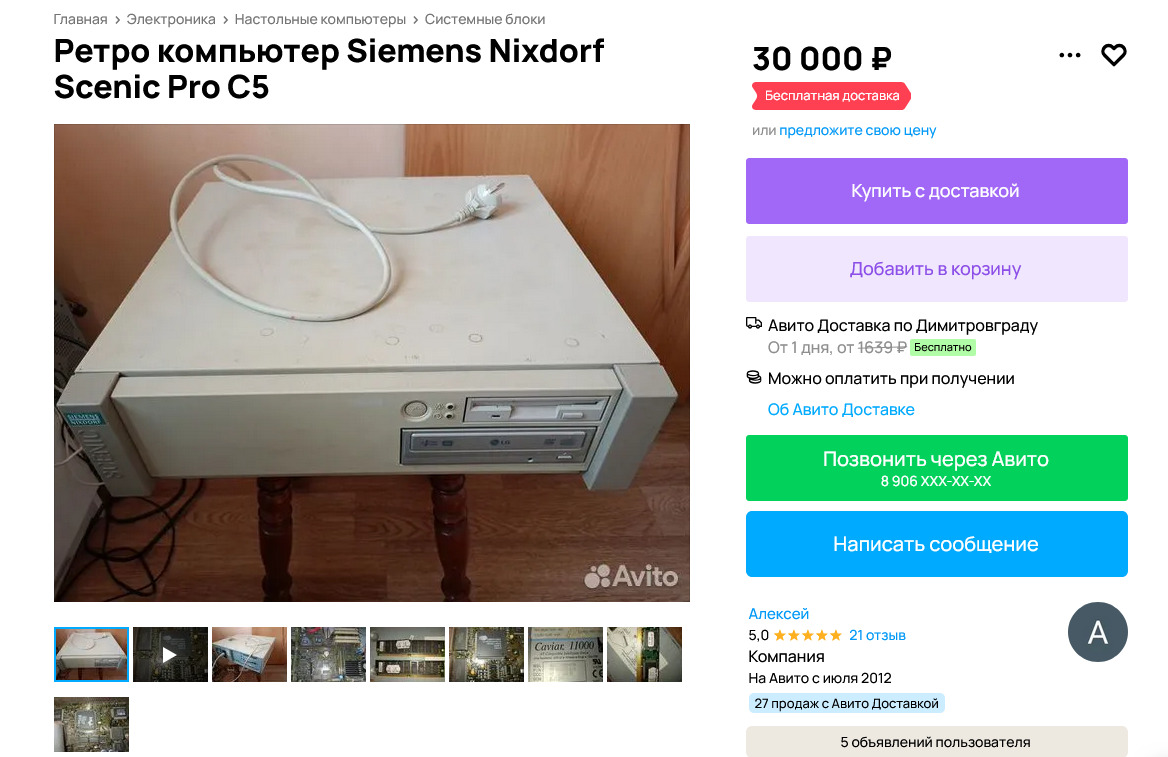Click the pay-on-receipt coins icon
Screen dimensions: 1168x757
pyautogui.click(x=754, y=378)
